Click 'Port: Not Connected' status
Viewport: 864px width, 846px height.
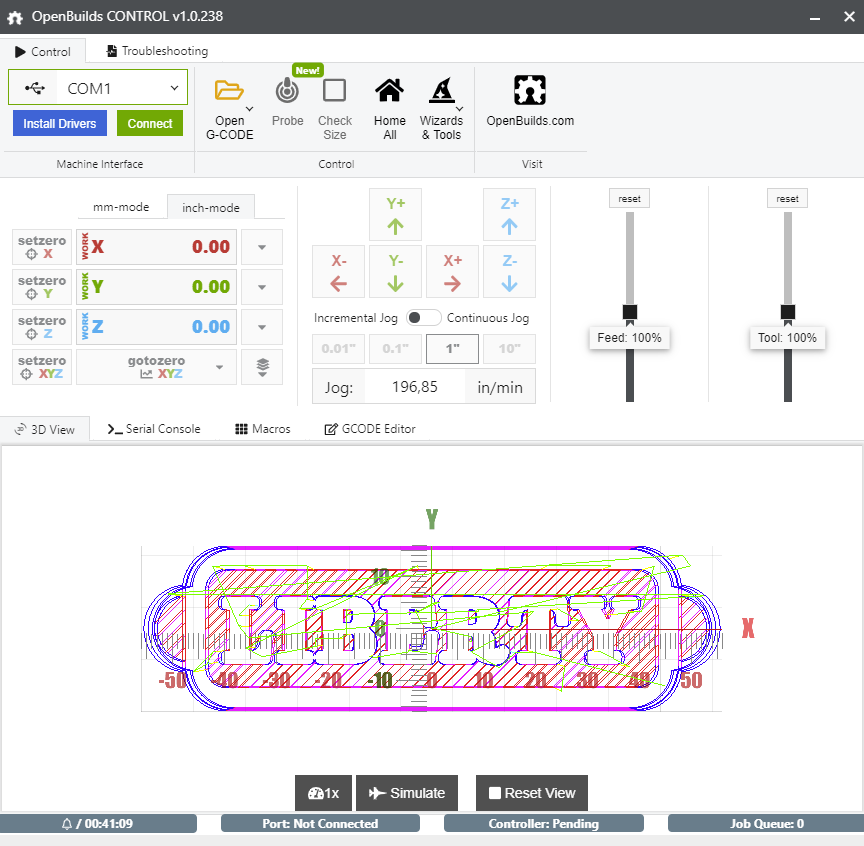click(320, 823)
